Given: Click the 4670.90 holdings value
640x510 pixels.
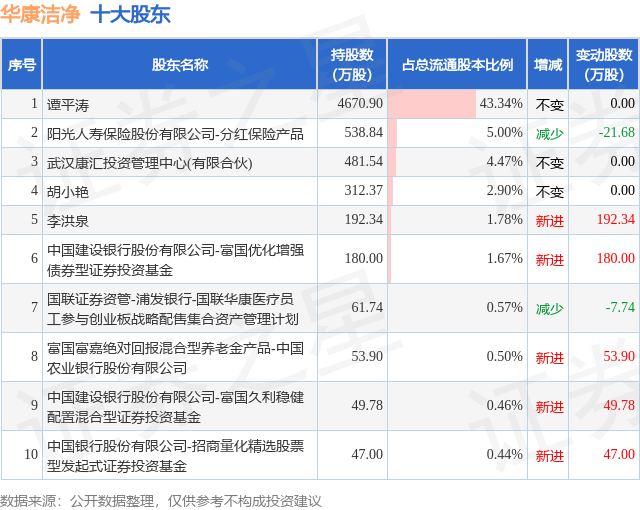Looking at the screenshot, I should [360, 103].
